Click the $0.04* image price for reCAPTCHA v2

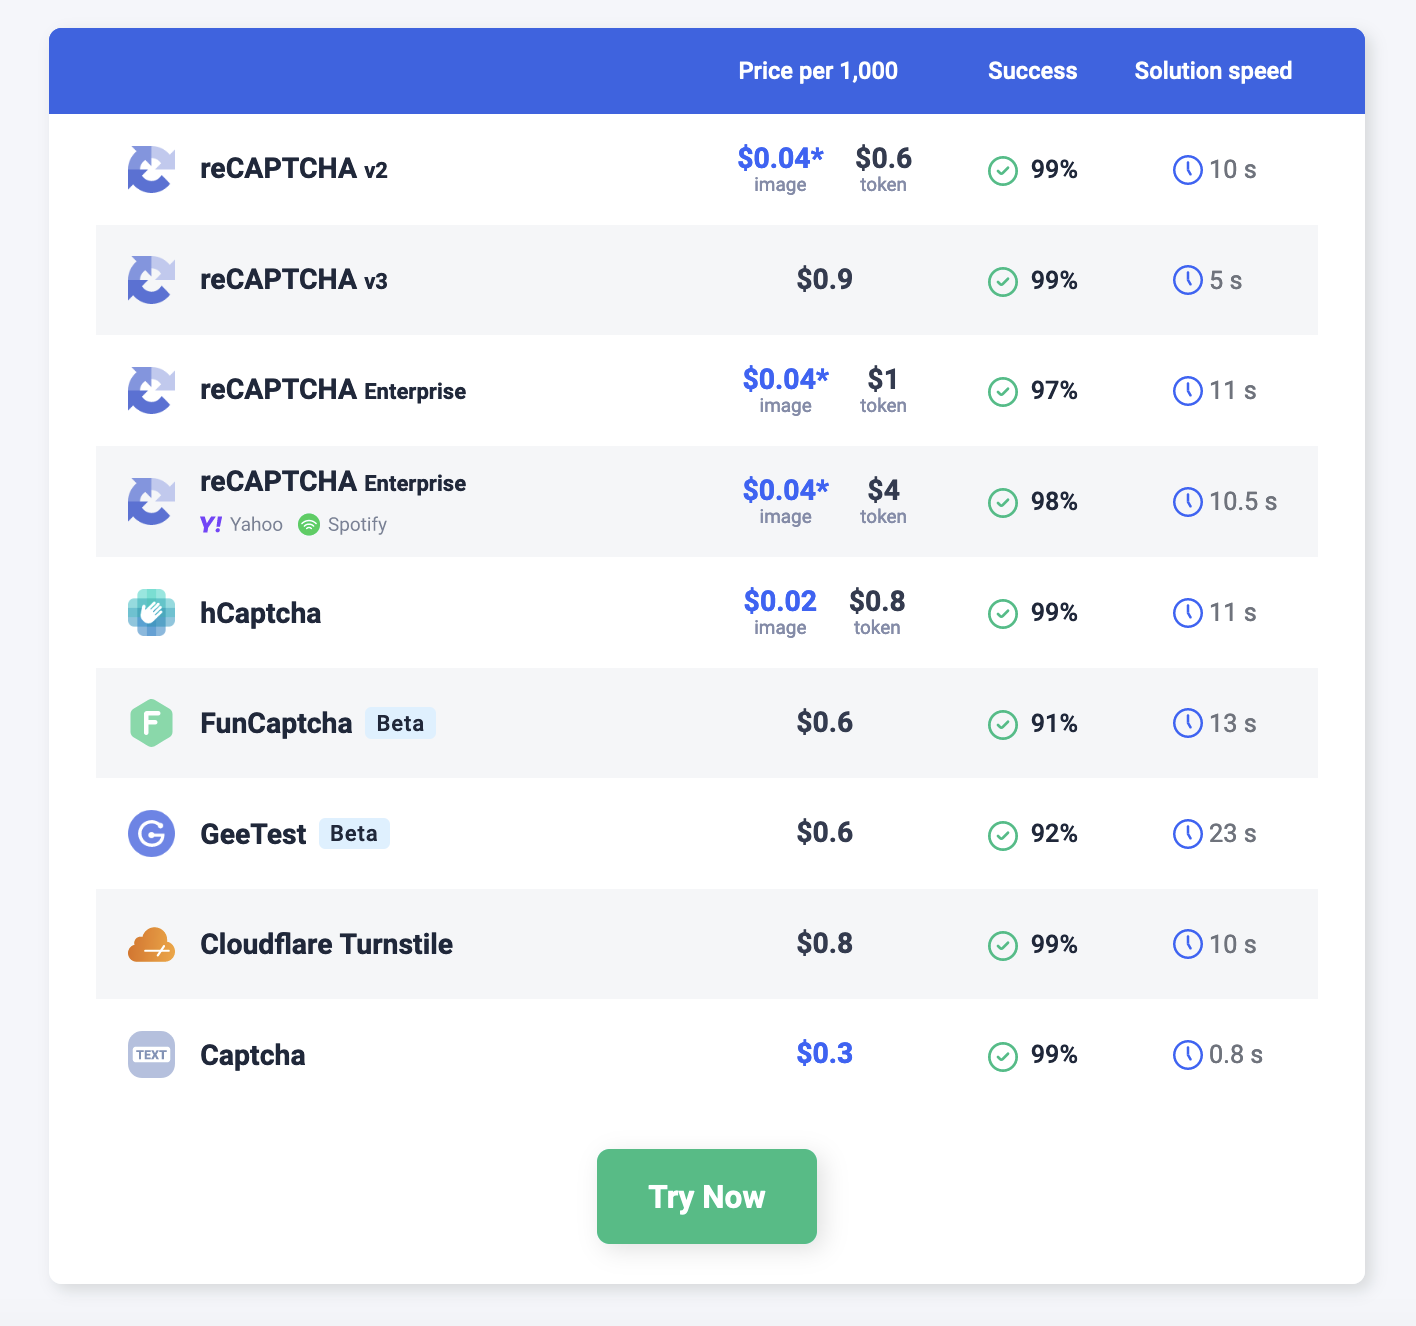tap(780, 158)
